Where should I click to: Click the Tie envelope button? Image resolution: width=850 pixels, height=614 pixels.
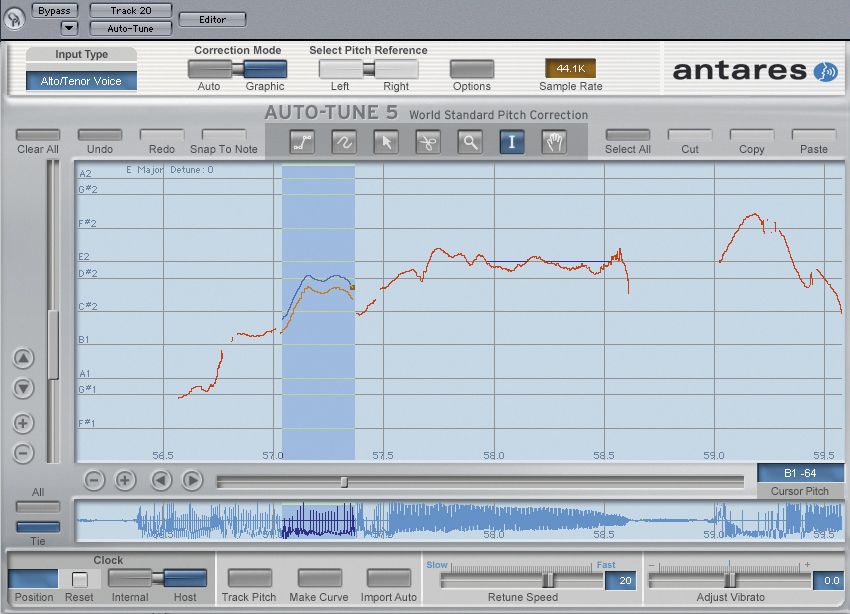click(x=38, y=527)
